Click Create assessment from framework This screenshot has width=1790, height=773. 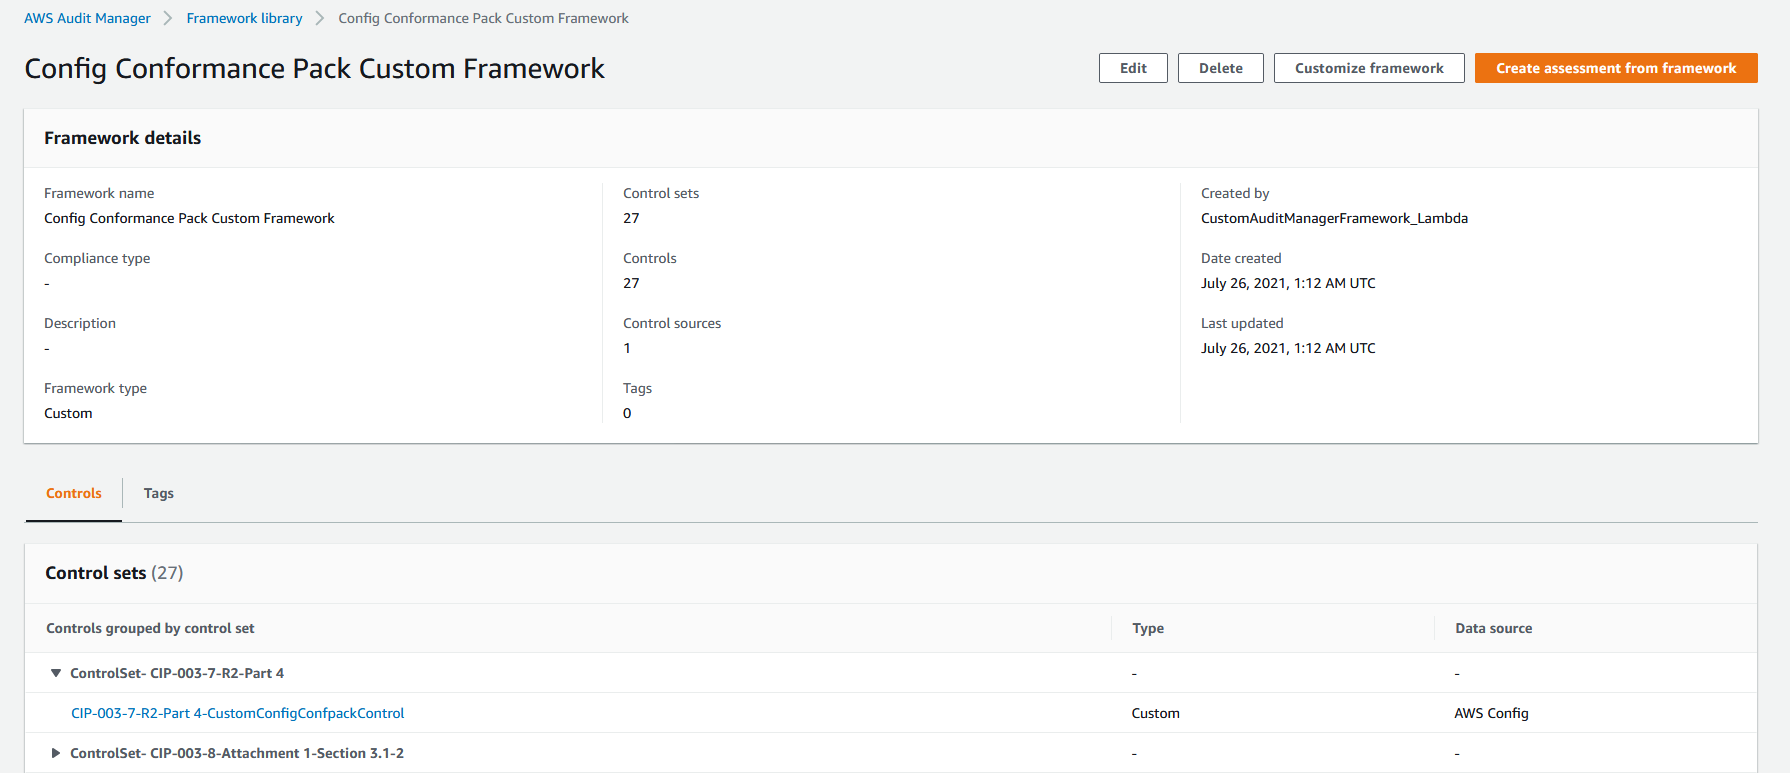tap(1616, 68)
